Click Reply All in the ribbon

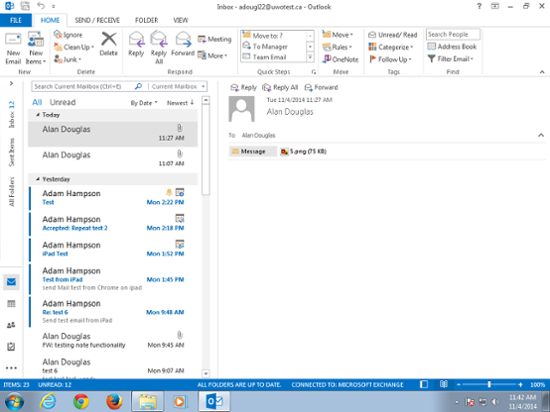click(x=159, y=48)
